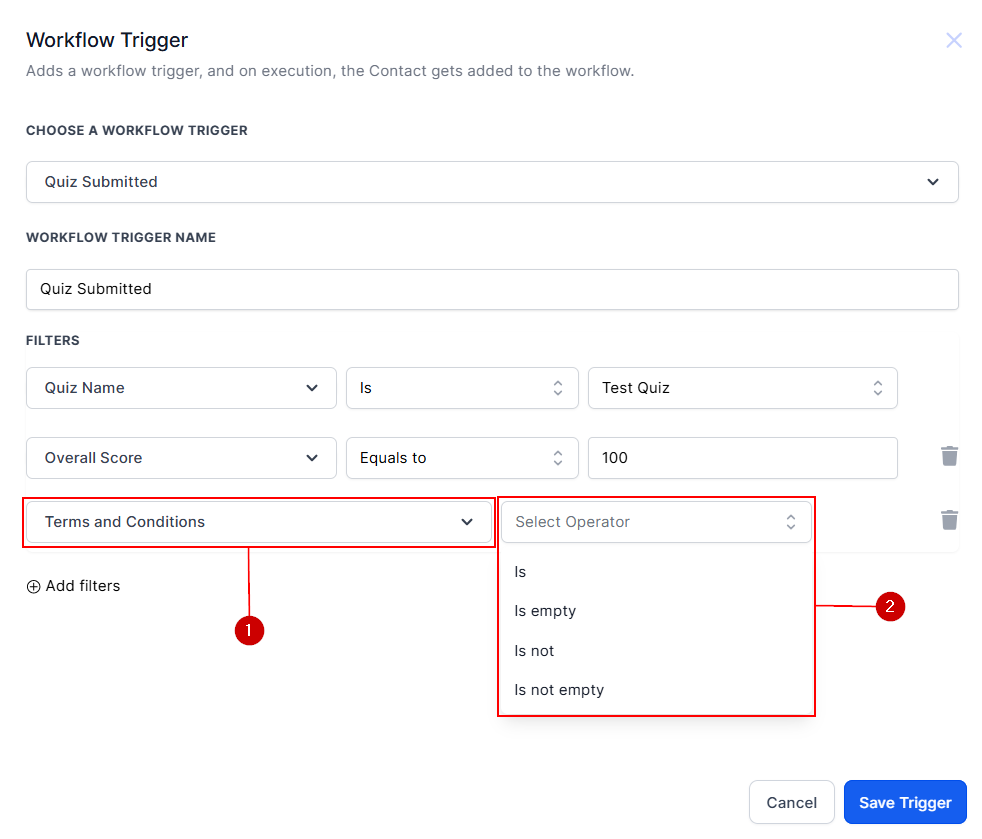This screenshot has height=839, width=982.
Task: Click the Save Trigger button
Action: point(904,802)
